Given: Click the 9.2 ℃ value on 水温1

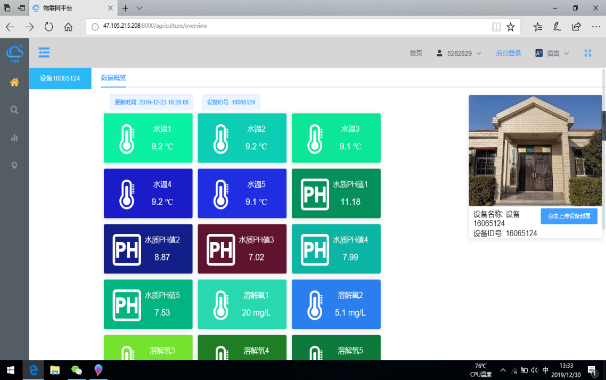Looking at the screenshot, I should pyautogui.click(x=162, y=147).
